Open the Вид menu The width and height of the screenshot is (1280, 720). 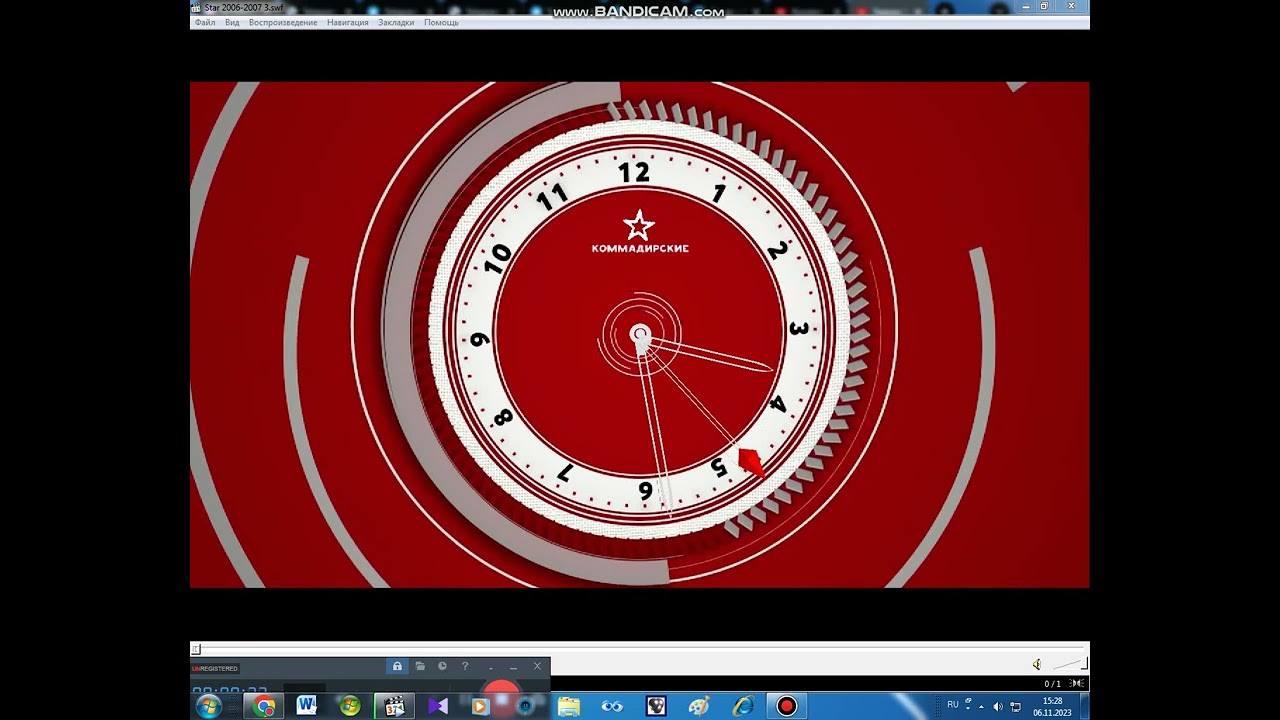232,22
